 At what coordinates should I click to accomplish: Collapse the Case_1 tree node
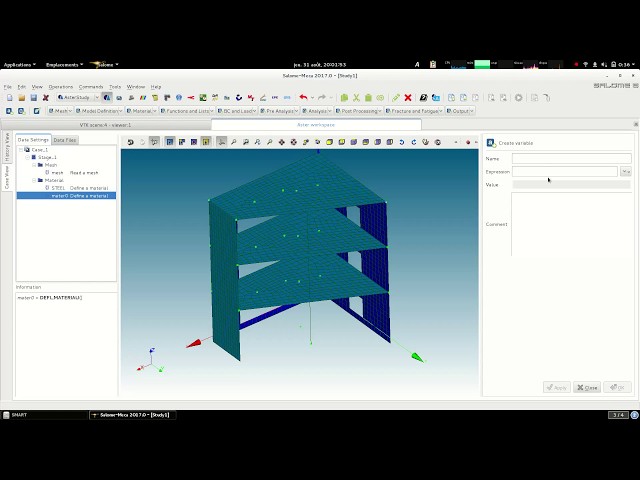(x=21, y=150)
